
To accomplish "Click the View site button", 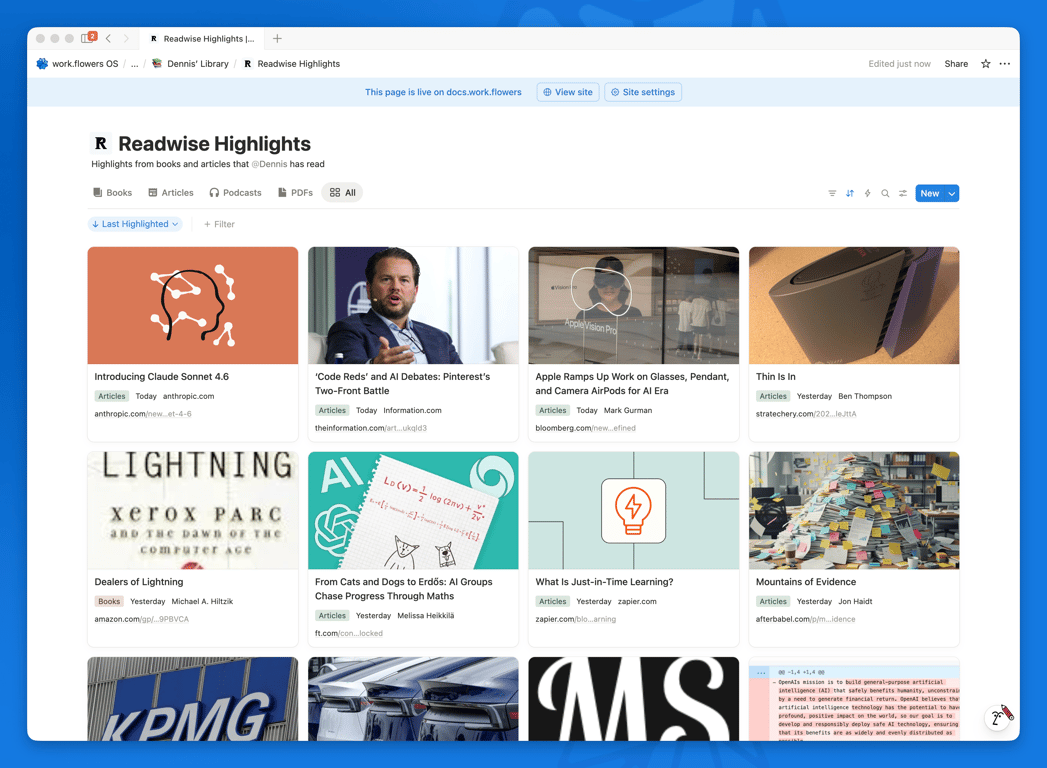I will 568,92.
